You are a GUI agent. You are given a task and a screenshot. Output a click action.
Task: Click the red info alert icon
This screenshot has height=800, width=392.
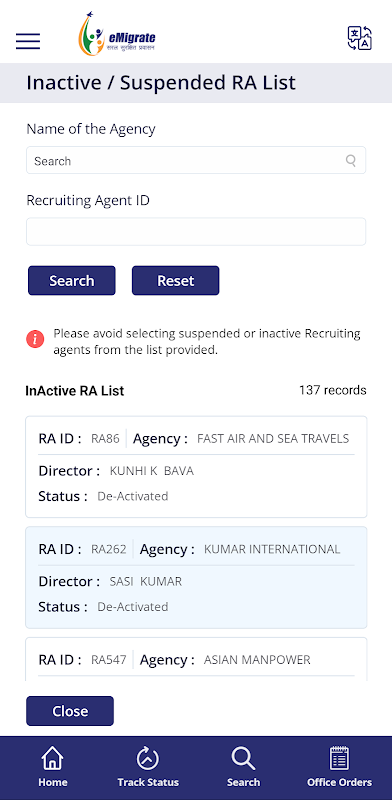pyautogui.click(x=35, y=339)
